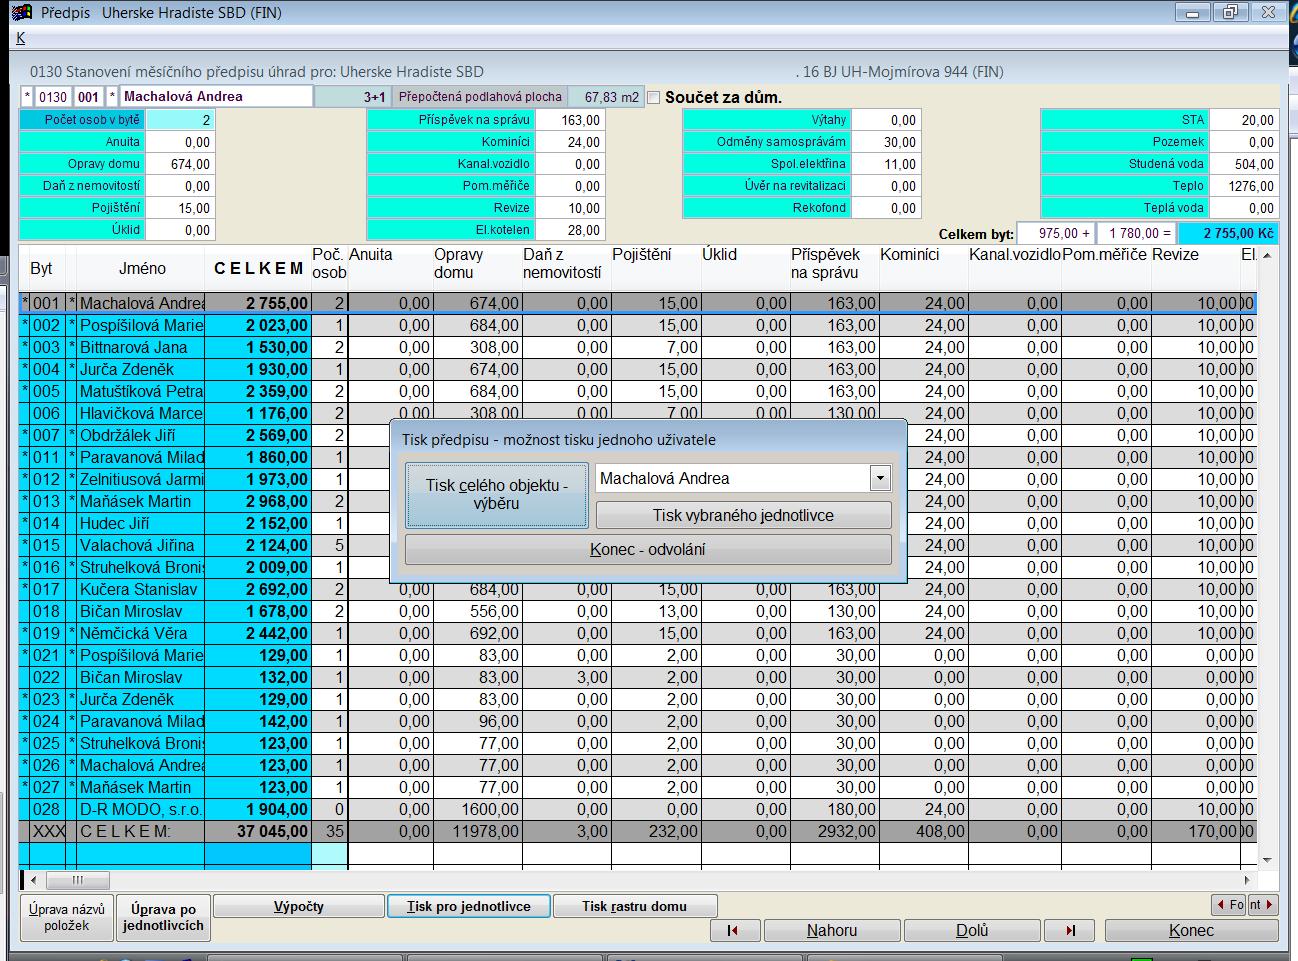Image resolution: width=1298 pixels, height=961 pixels.
Task: Select row 028 D-R MODO, s.r.o.
Action: click(140, 810)
